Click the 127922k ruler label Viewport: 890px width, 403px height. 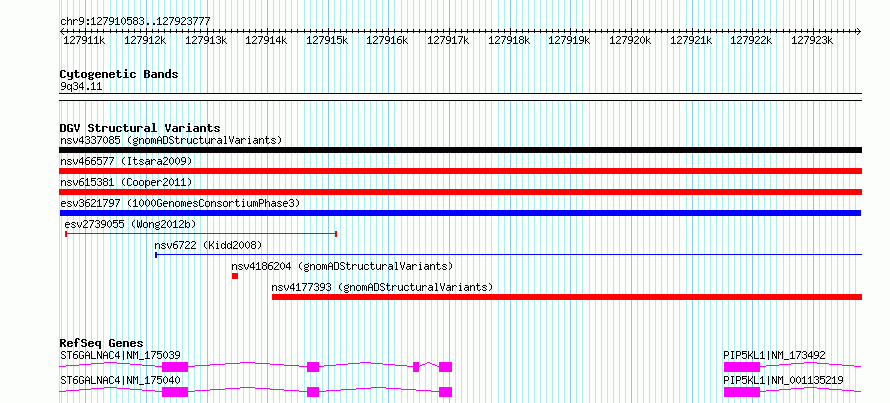(752, 40)
